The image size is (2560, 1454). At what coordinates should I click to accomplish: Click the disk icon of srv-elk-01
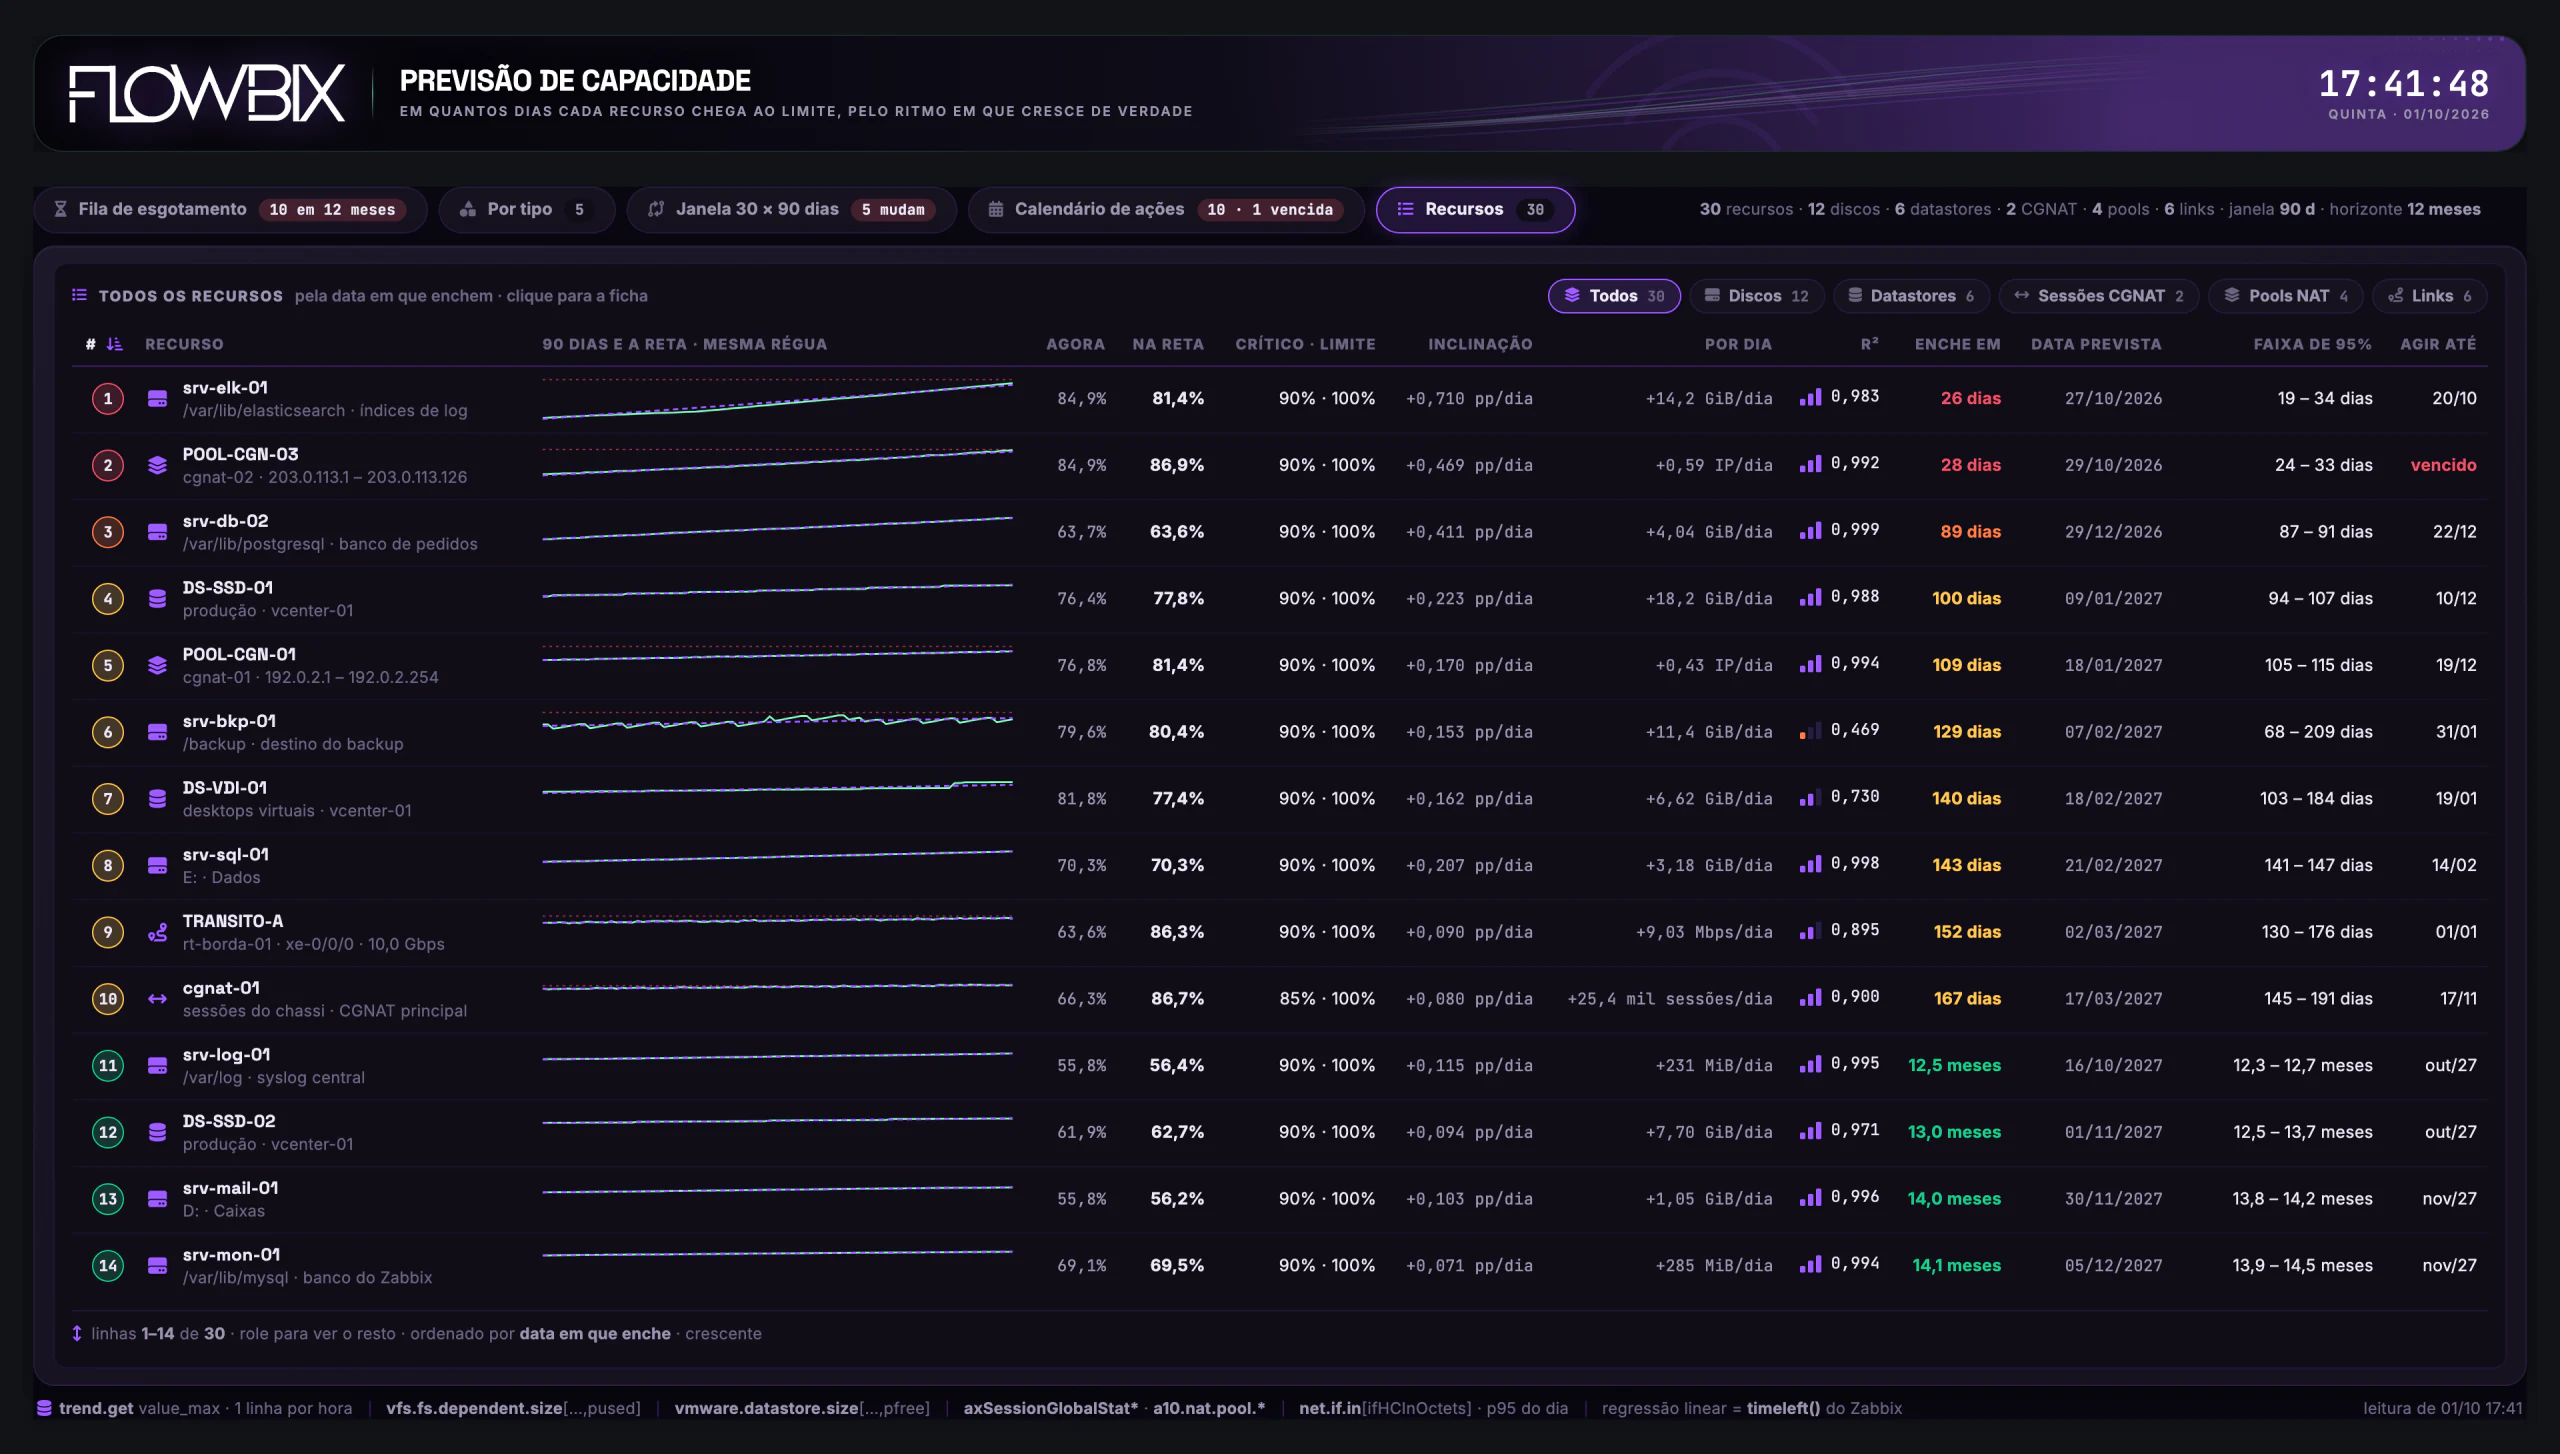(157, 398)
